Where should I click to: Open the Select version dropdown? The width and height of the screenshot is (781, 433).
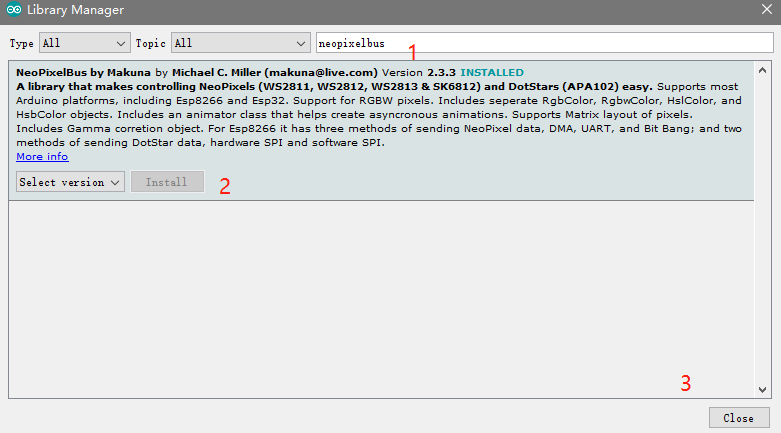[x=70, y=182]
